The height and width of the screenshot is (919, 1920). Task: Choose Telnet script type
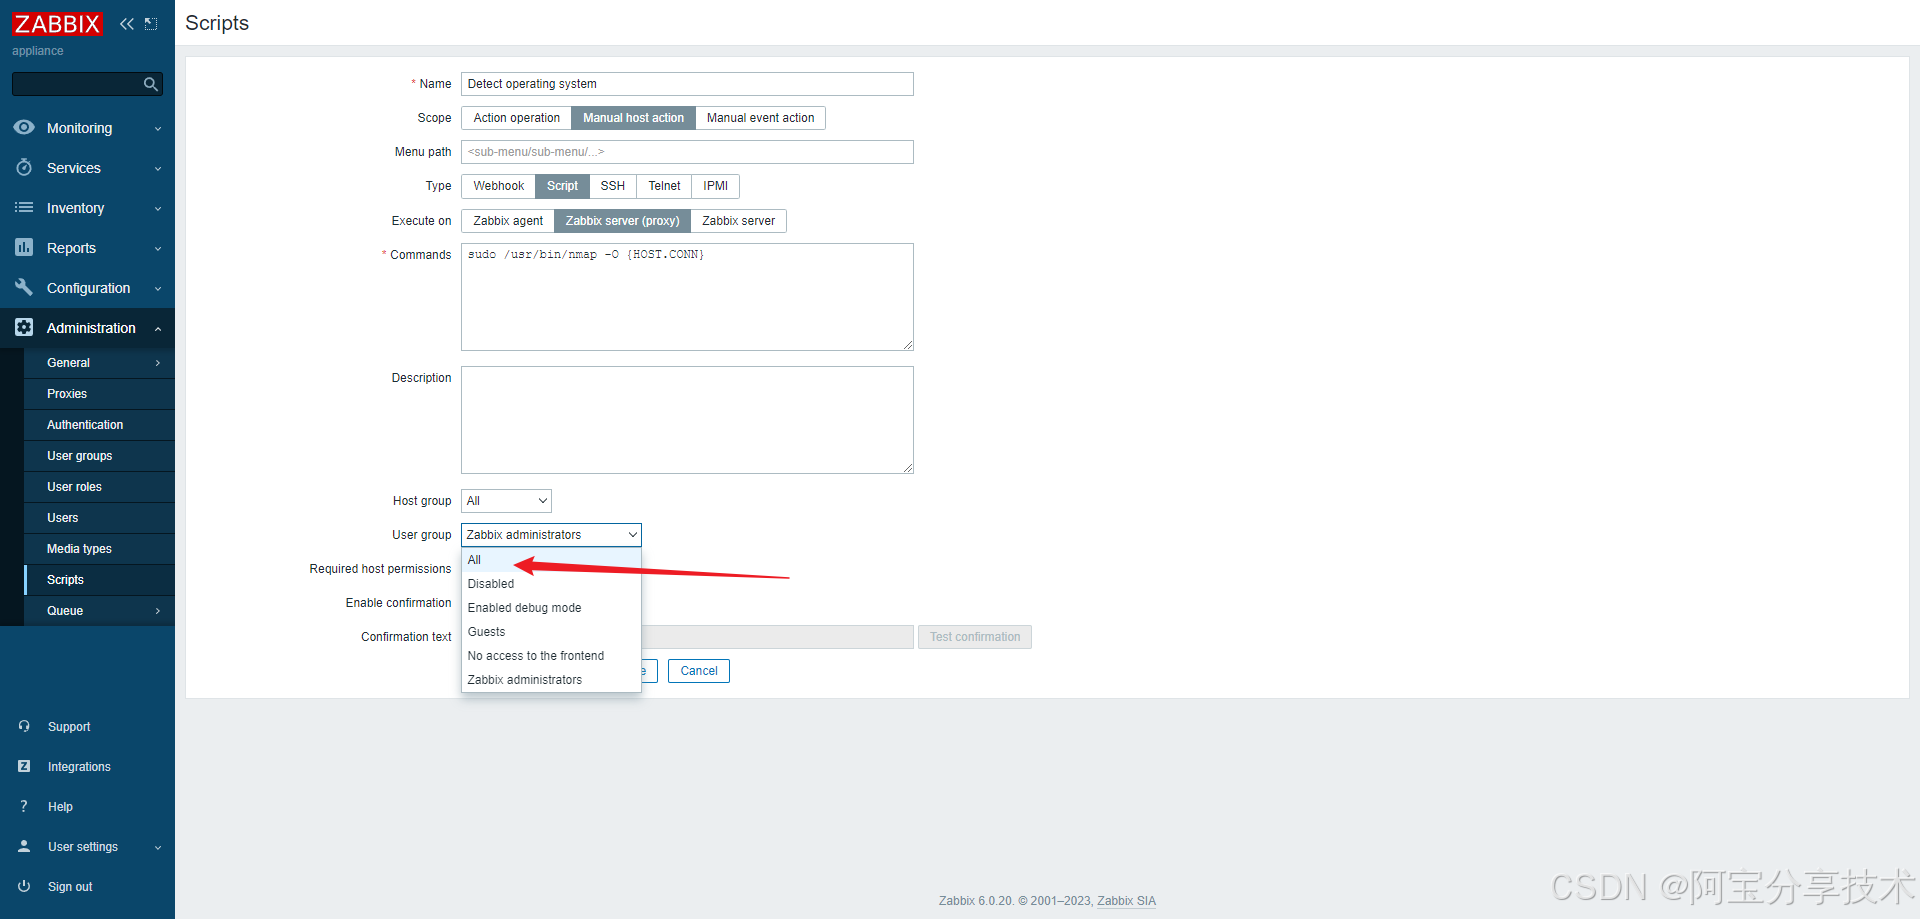coord(664,186)
